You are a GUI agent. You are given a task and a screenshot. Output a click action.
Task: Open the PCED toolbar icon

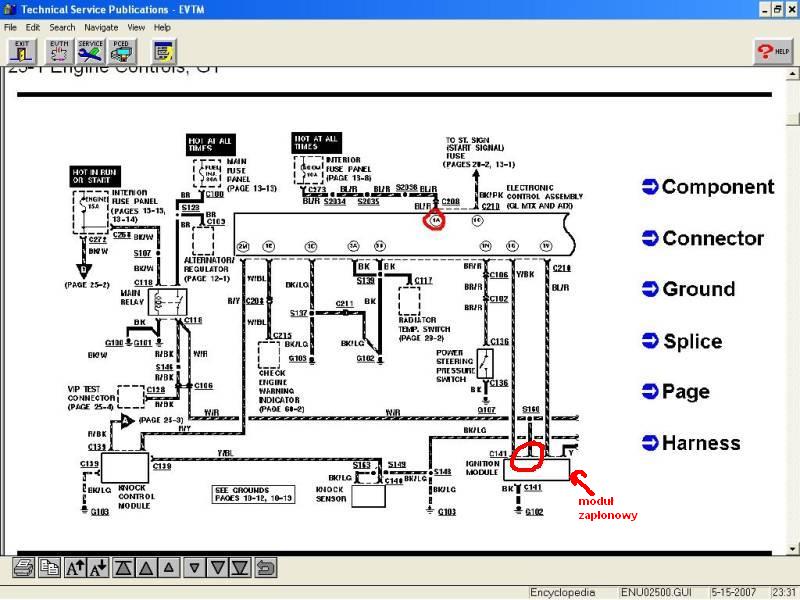point(121,52)
